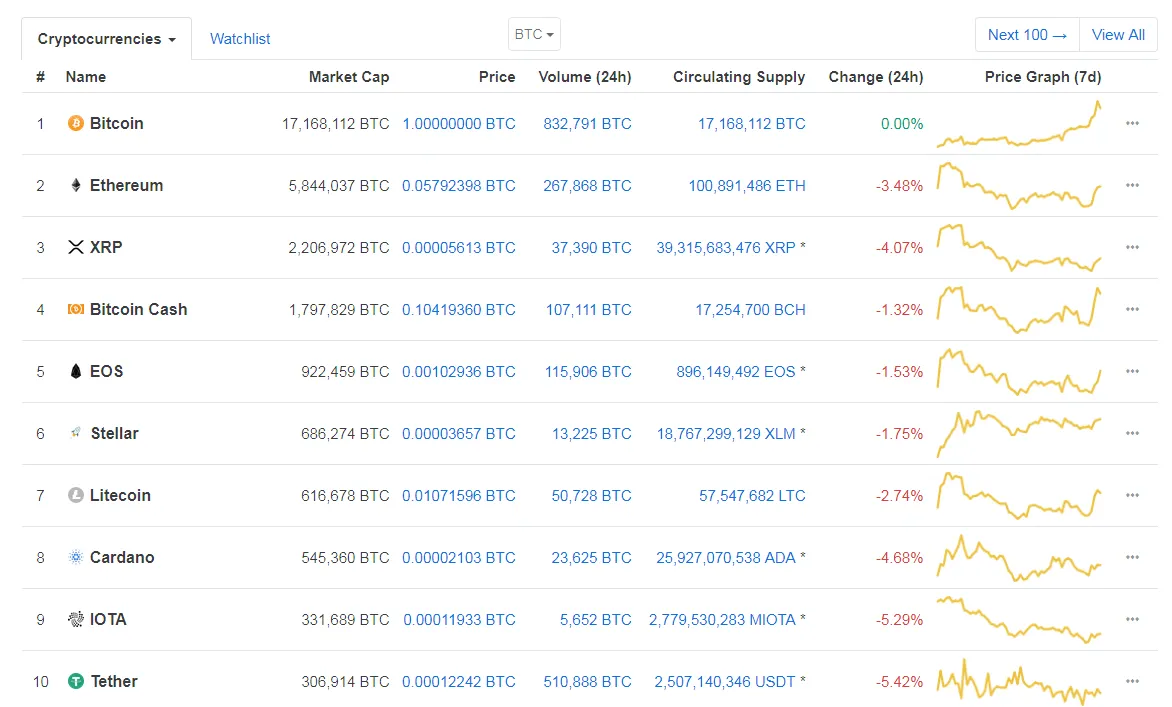Click the Tether logo icon
The width and height of the screenshot is (1172, 707).
[75, 682]
